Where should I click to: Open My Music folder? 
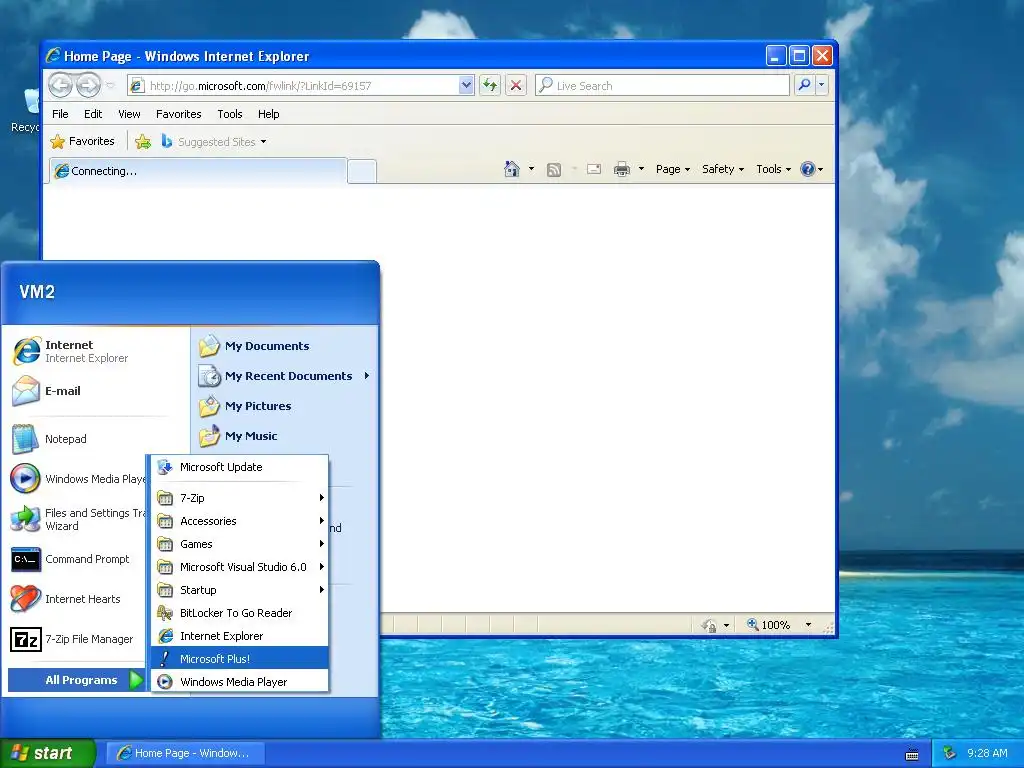coord(239,436)
